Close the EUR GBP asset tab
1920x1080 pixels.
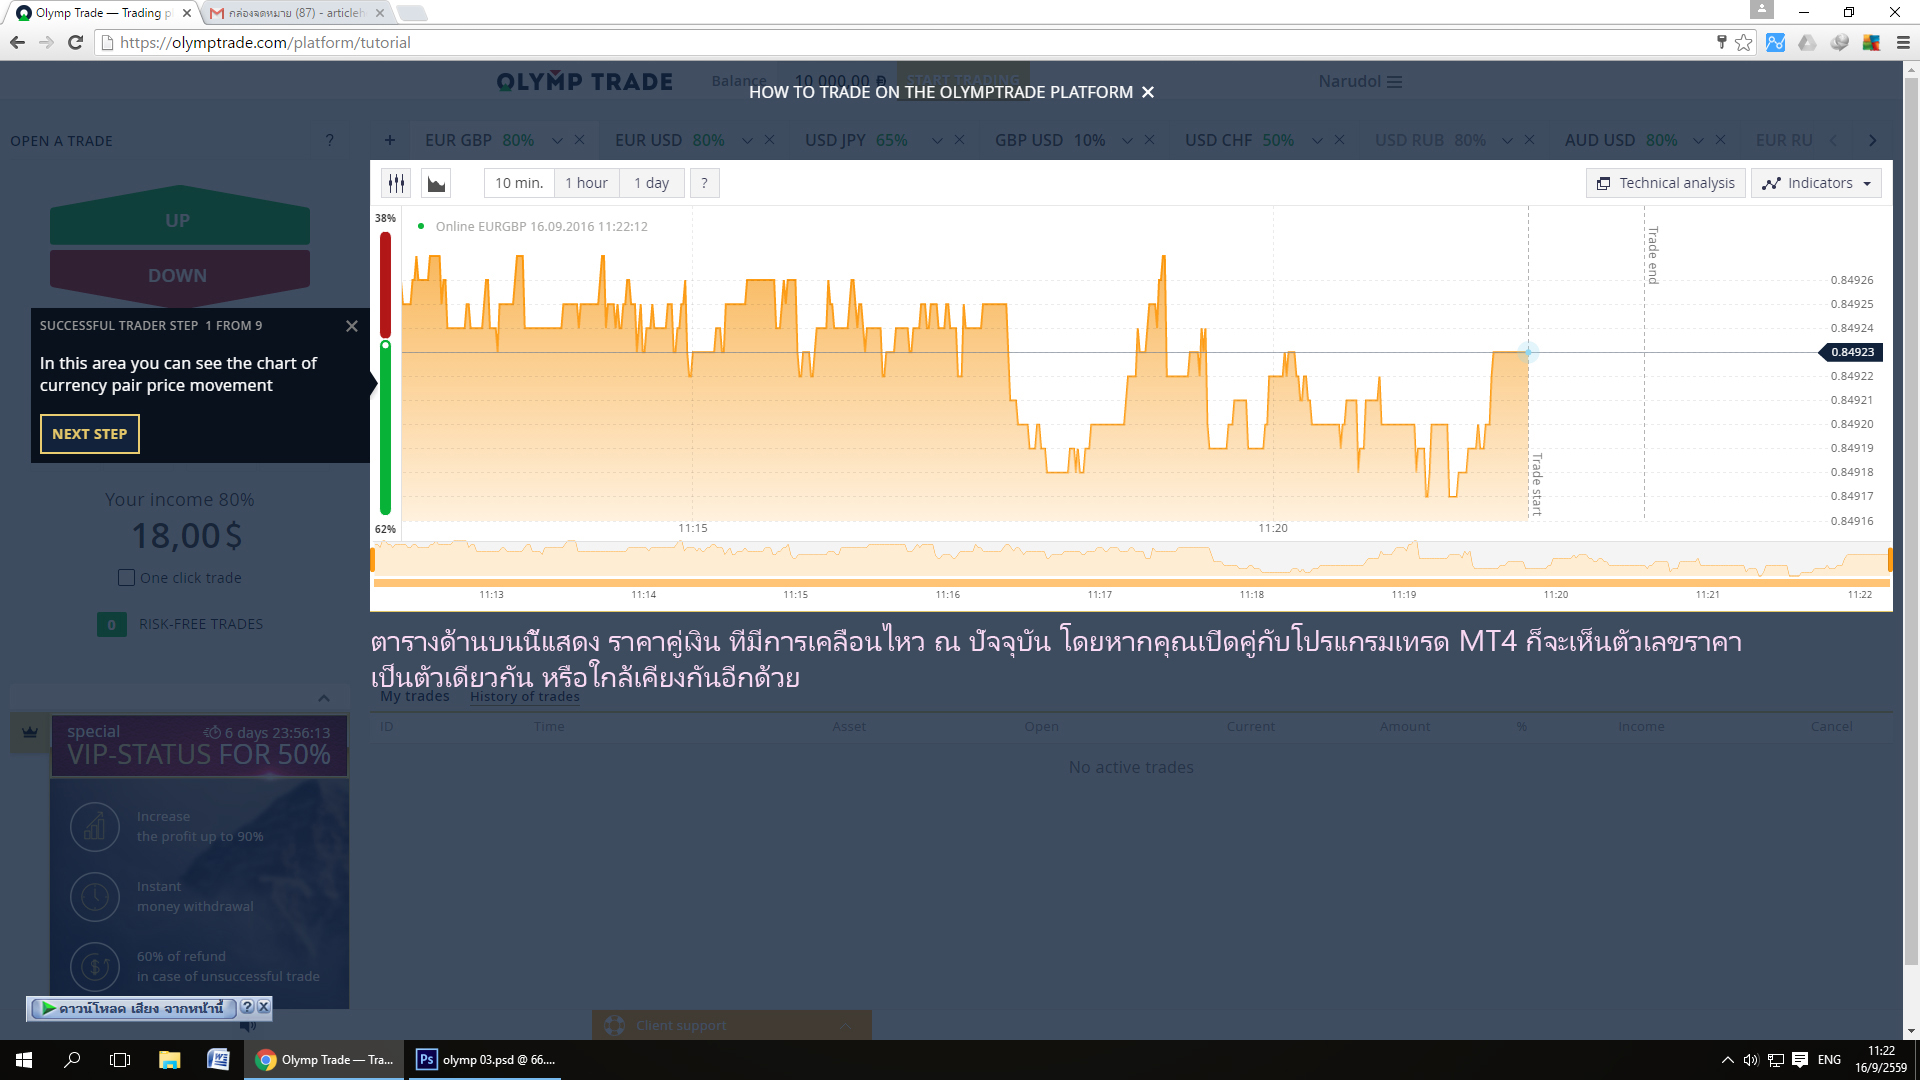click(x=579, y=140)
